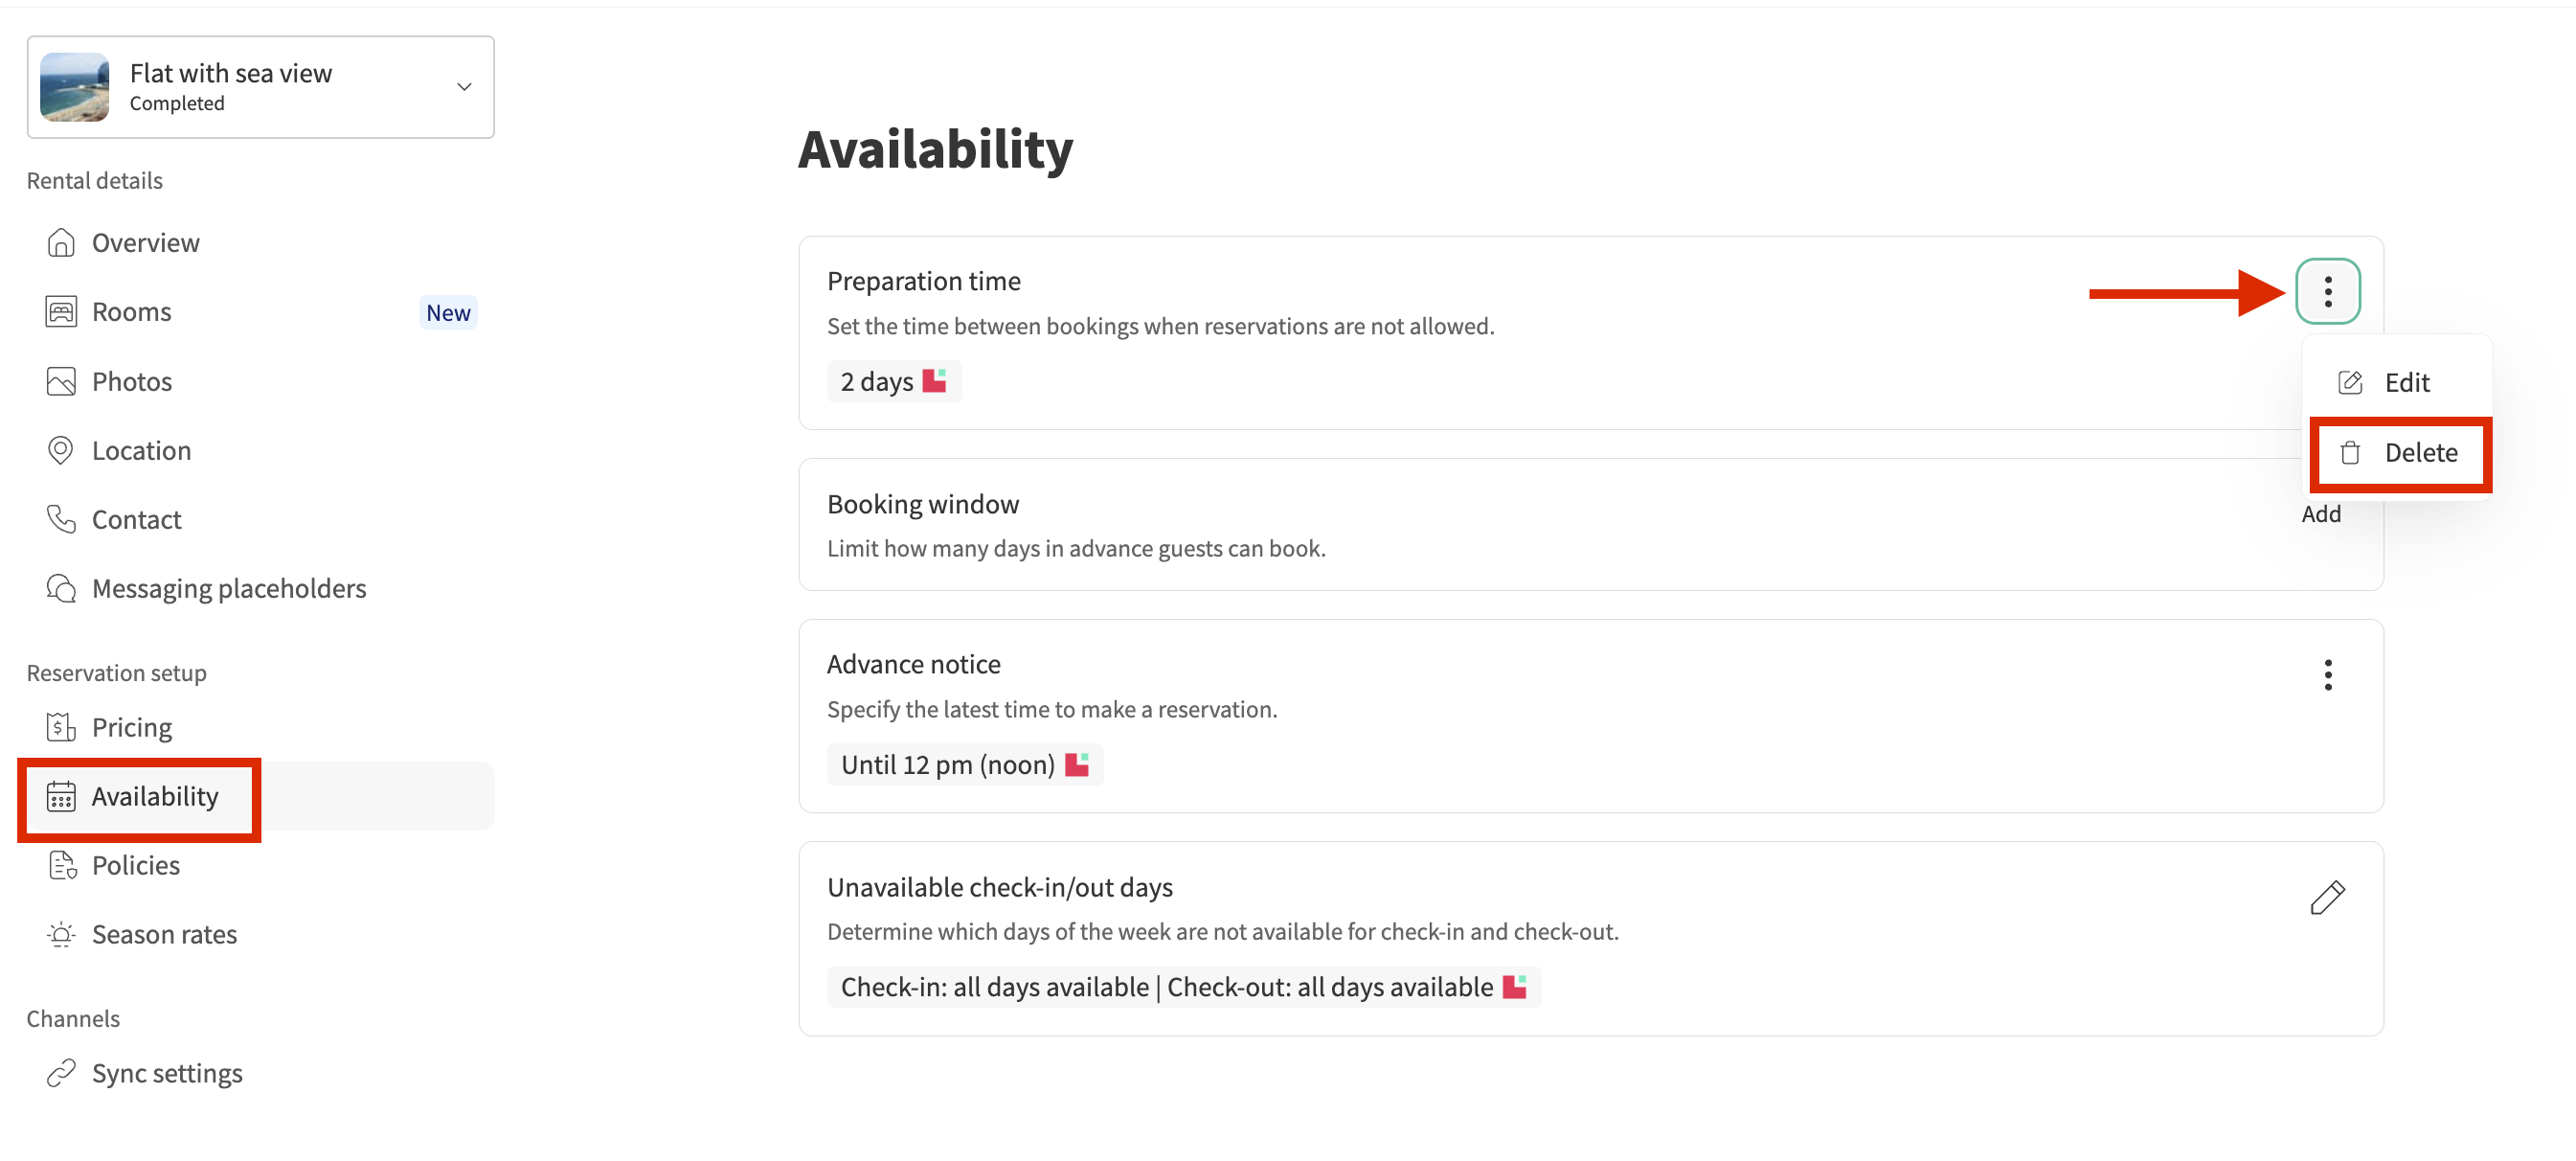This screenshot has height=1161, width=2576.
Task: Open Preparation time three-dot menu
Action: (x=2327, y=291)
